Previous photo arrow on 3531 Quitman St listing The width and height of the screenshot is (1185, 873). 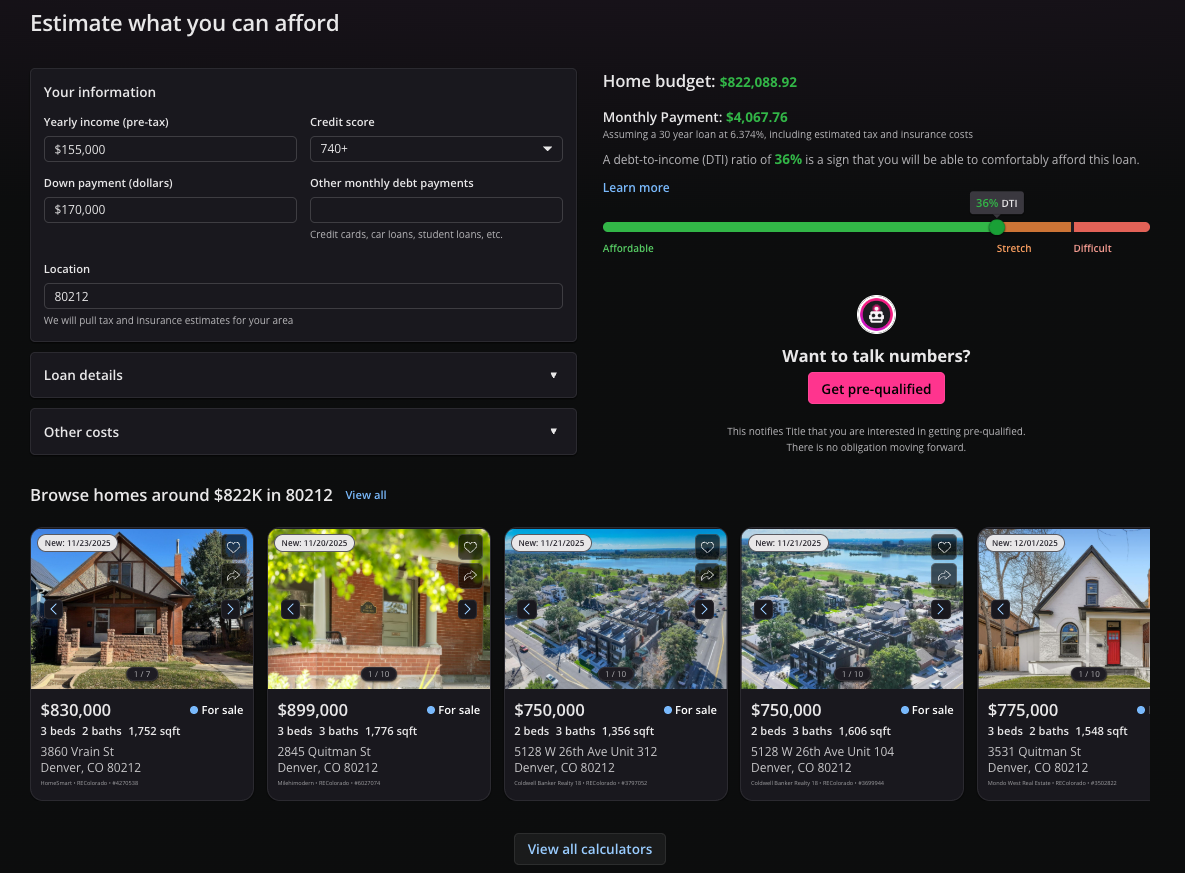pyautogui.click(x=1001, y=609)
